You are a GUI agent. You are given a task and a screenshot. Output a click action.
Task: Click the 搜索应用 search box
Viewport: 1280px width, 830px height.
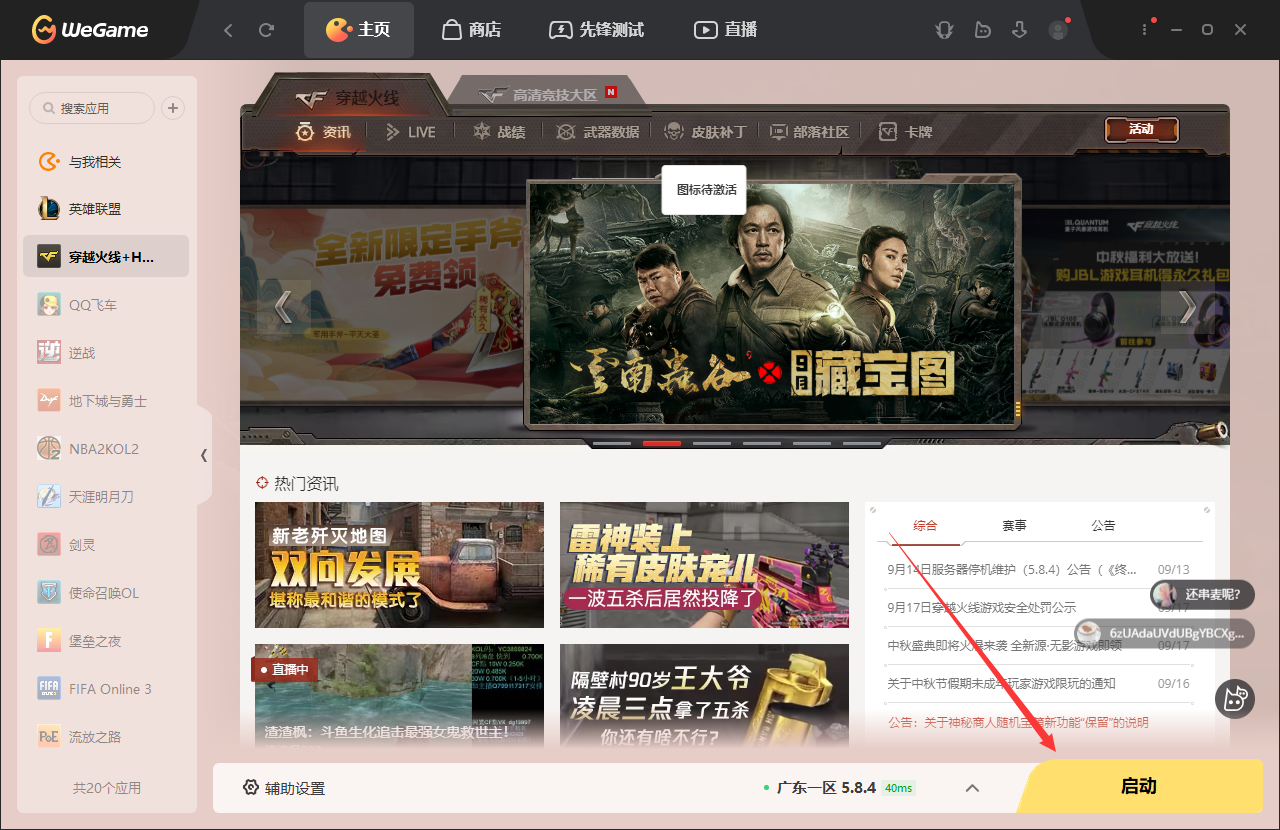point(92,108)
